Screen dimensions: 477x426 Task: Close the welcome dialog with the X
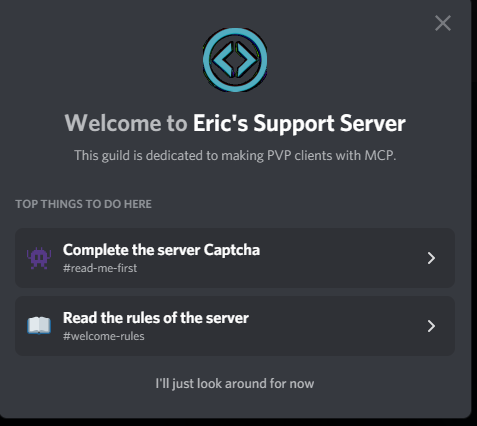(443, 23)
